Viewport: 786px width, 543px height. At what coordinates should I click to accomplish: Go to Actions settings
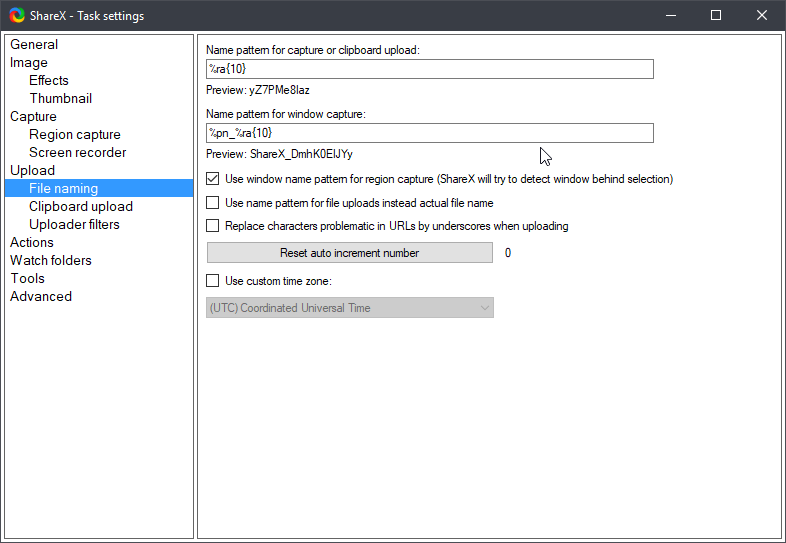(x=32, y=243)
